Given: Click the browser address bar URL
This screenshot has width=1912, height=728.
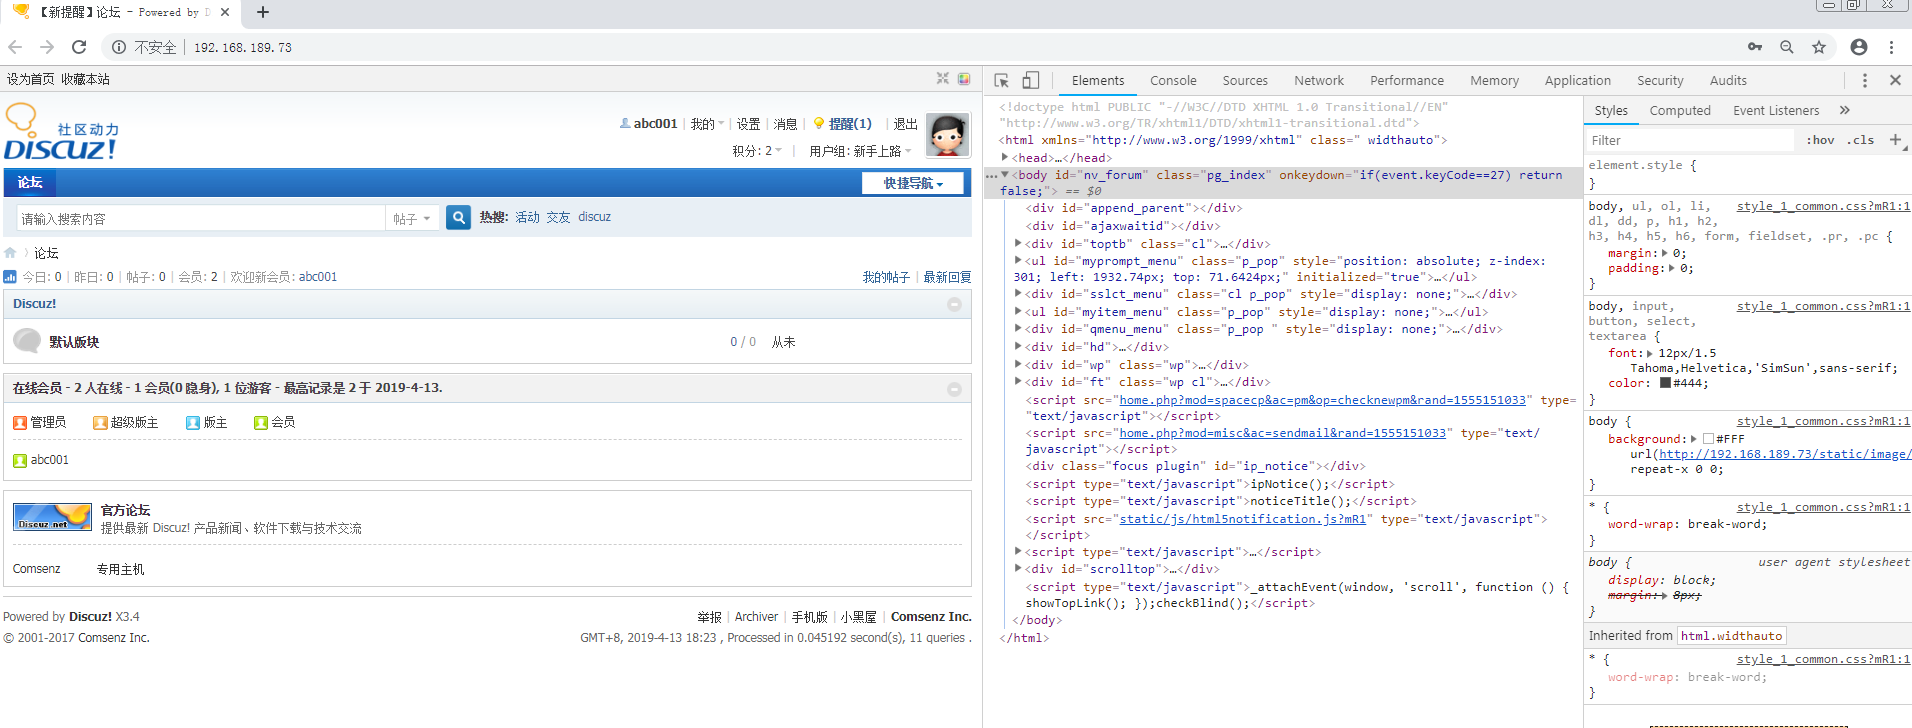Looking at the screenshot, I should (x=243, y=47).
